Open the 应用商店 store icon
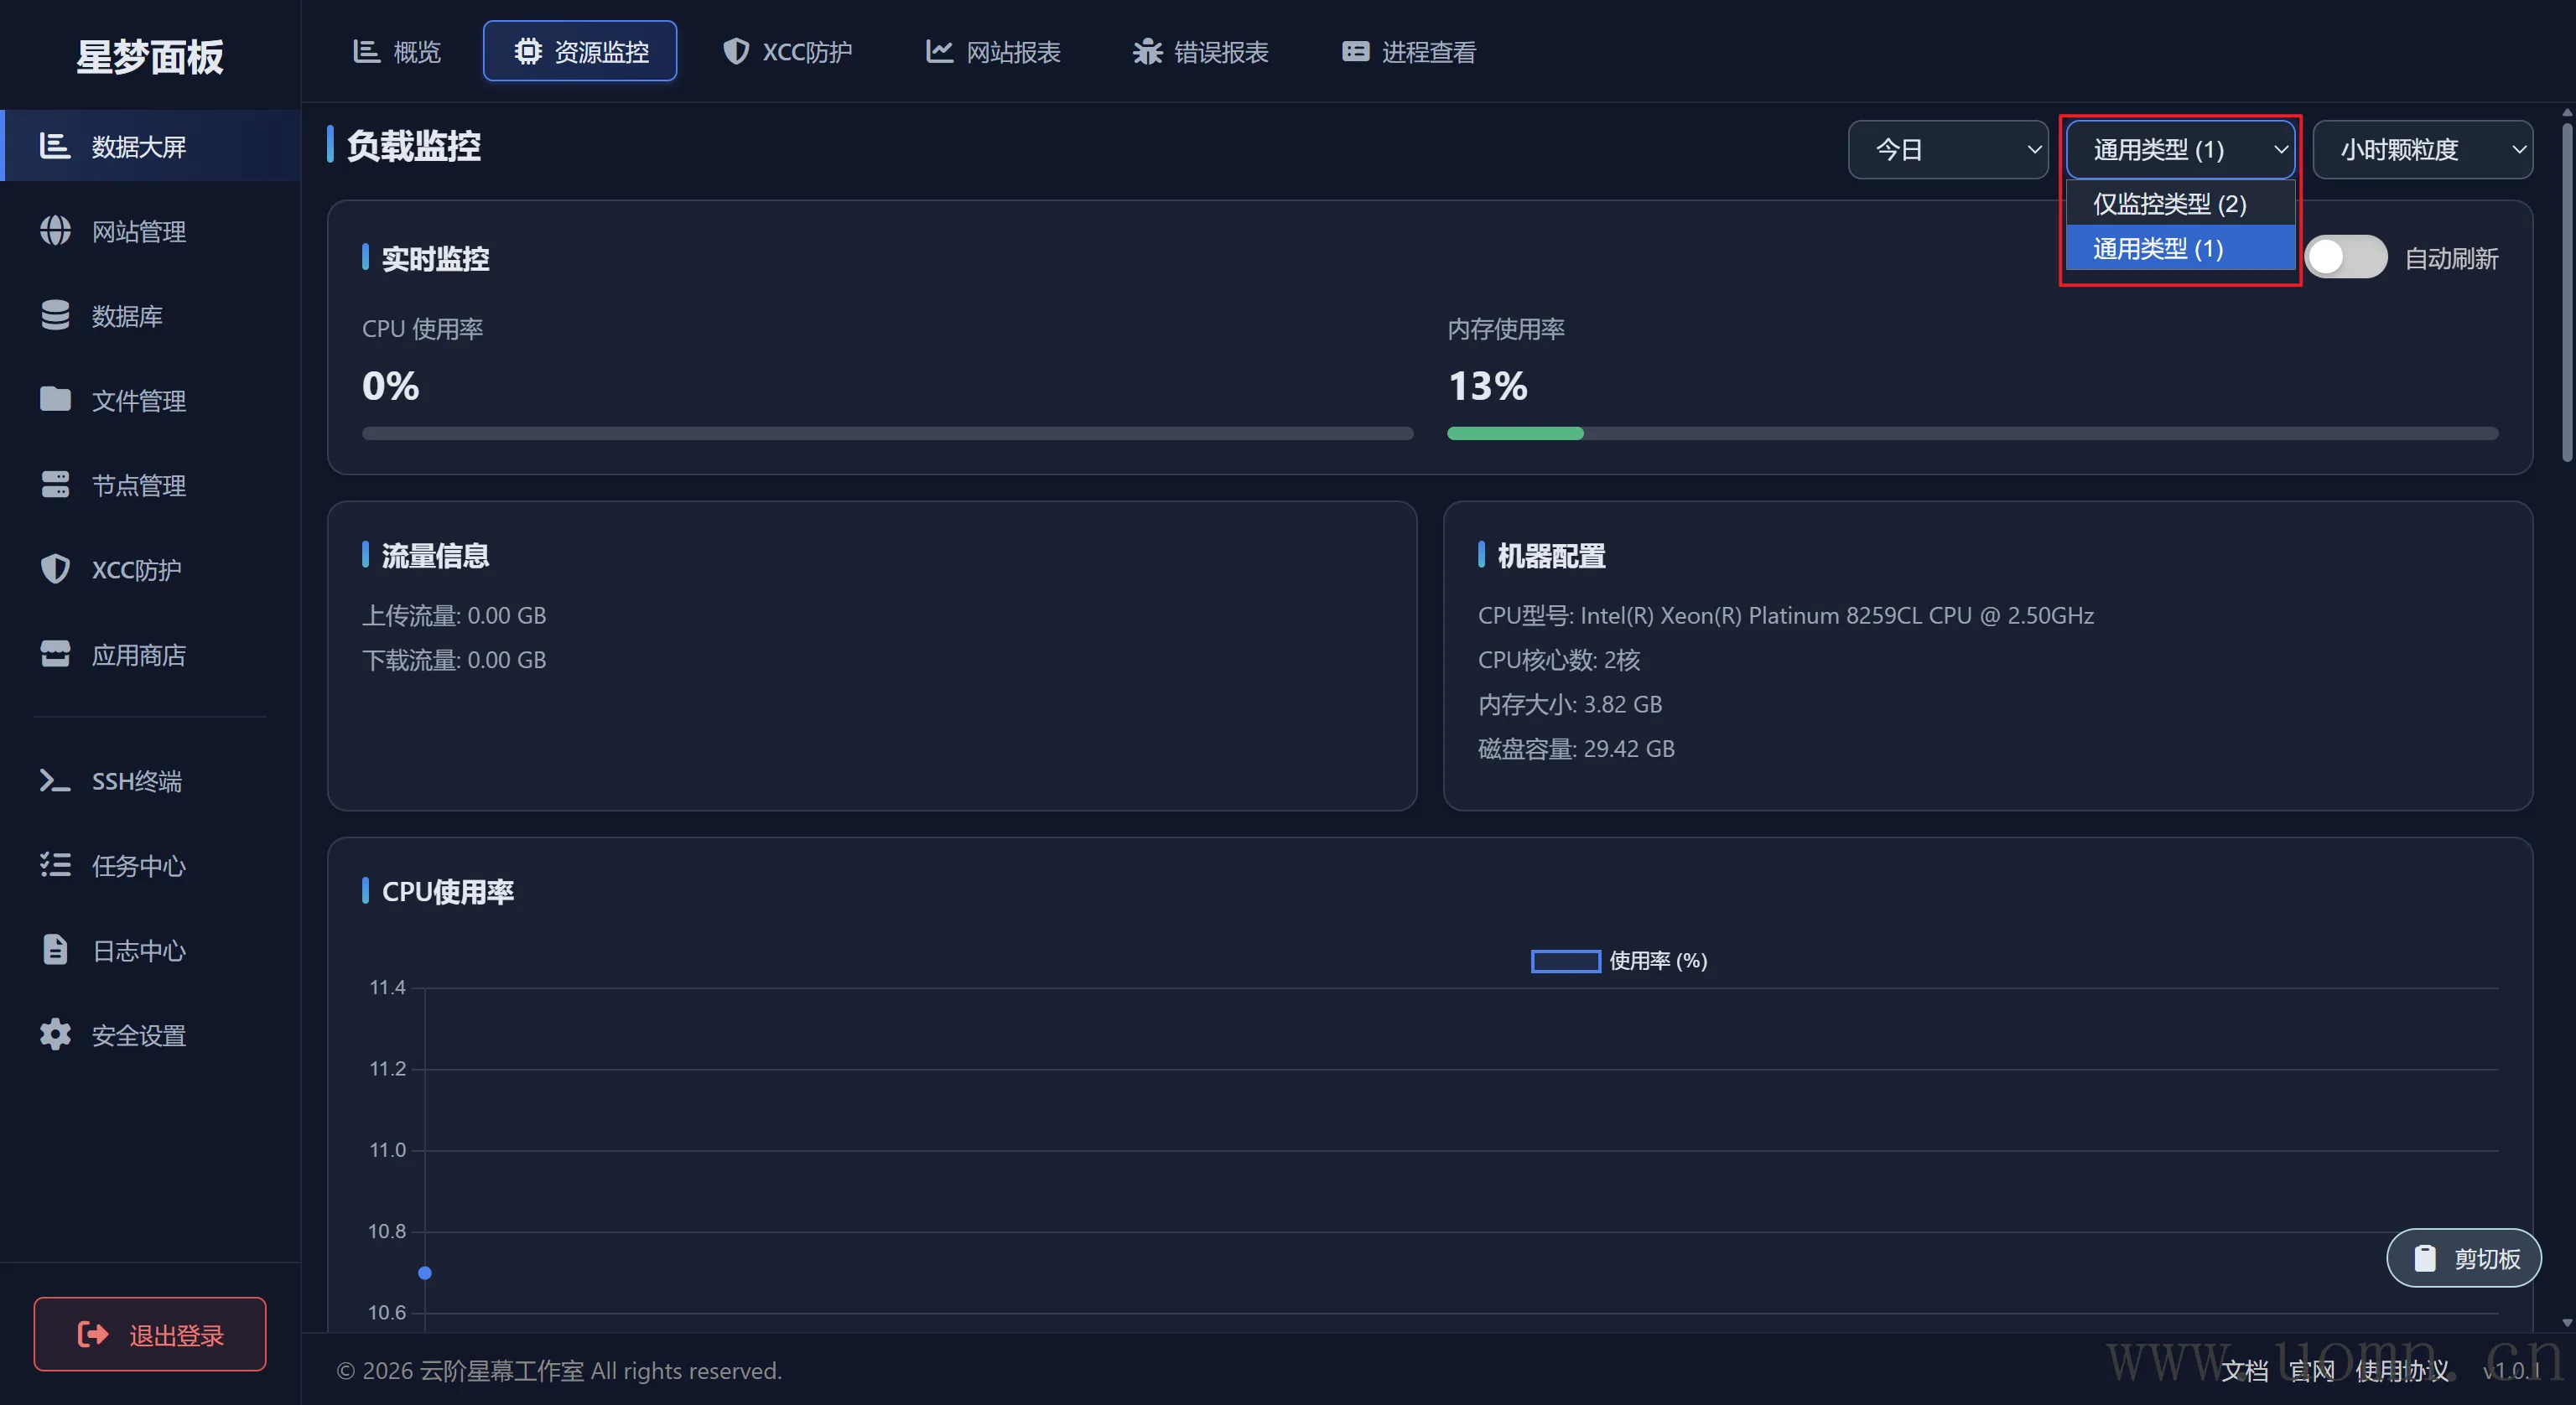 click(55, 654)
